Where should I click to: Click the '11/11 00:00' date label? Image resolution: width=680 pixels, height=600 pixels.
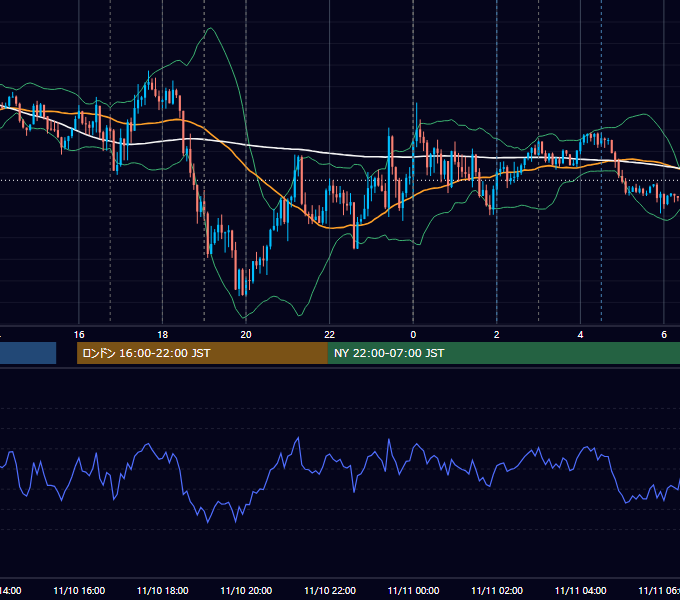[x=413, y=590]
